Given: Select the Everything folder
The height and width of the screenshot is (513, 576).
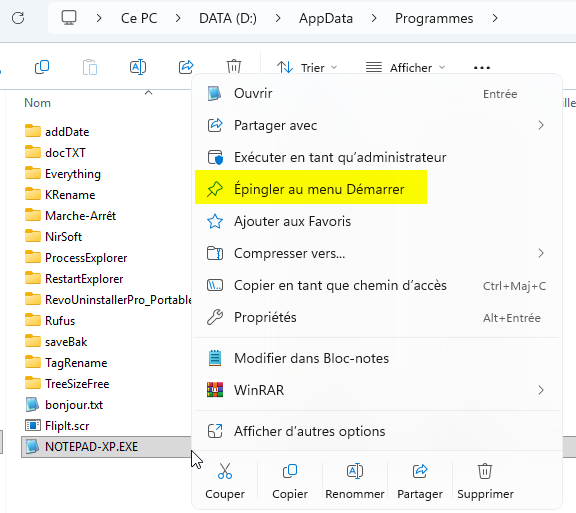Looking at the screenshot, I should pyautogui.click(x=62, y=173).
